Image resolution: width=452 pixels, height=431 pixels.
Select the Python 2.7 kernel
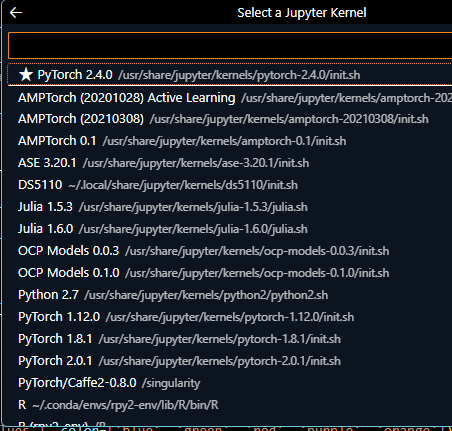[x=230, y=295]
